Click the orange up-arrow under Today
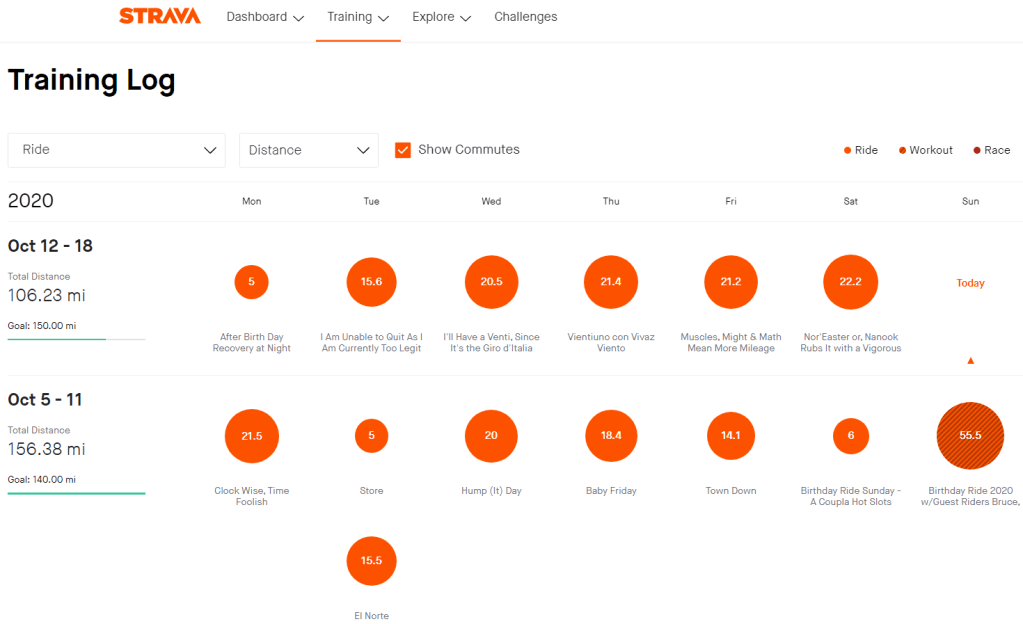The image size is (1023, 624). (970, 360)
